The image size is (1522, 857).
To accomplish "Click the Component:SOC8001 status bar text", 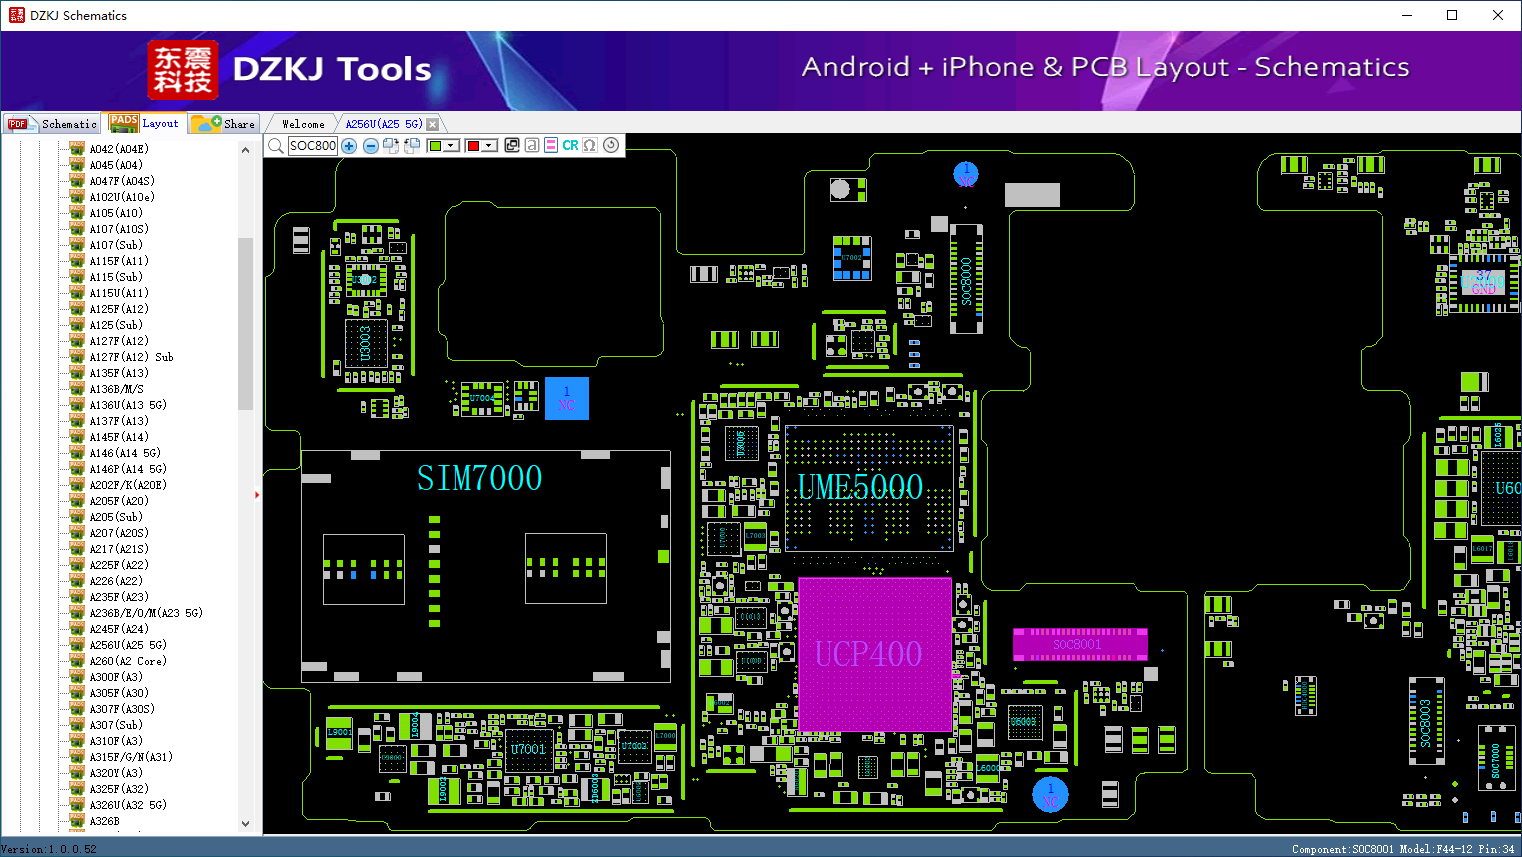I will pos(1342,849).
